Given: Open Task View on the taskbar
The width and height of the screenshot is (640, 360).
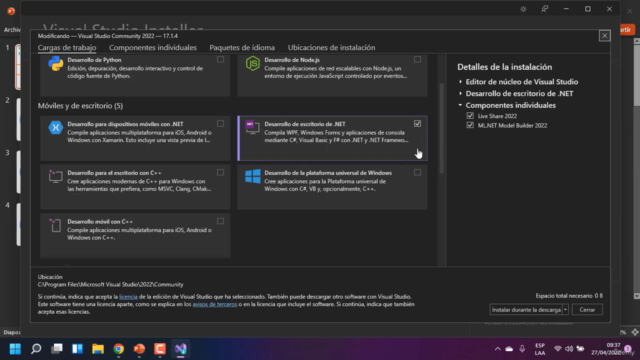Looking at the screenshot, I should (57, 349).
